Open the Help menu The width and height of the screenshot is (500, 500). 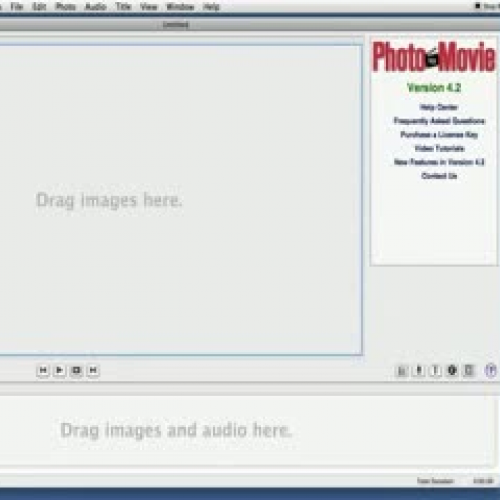211,7
